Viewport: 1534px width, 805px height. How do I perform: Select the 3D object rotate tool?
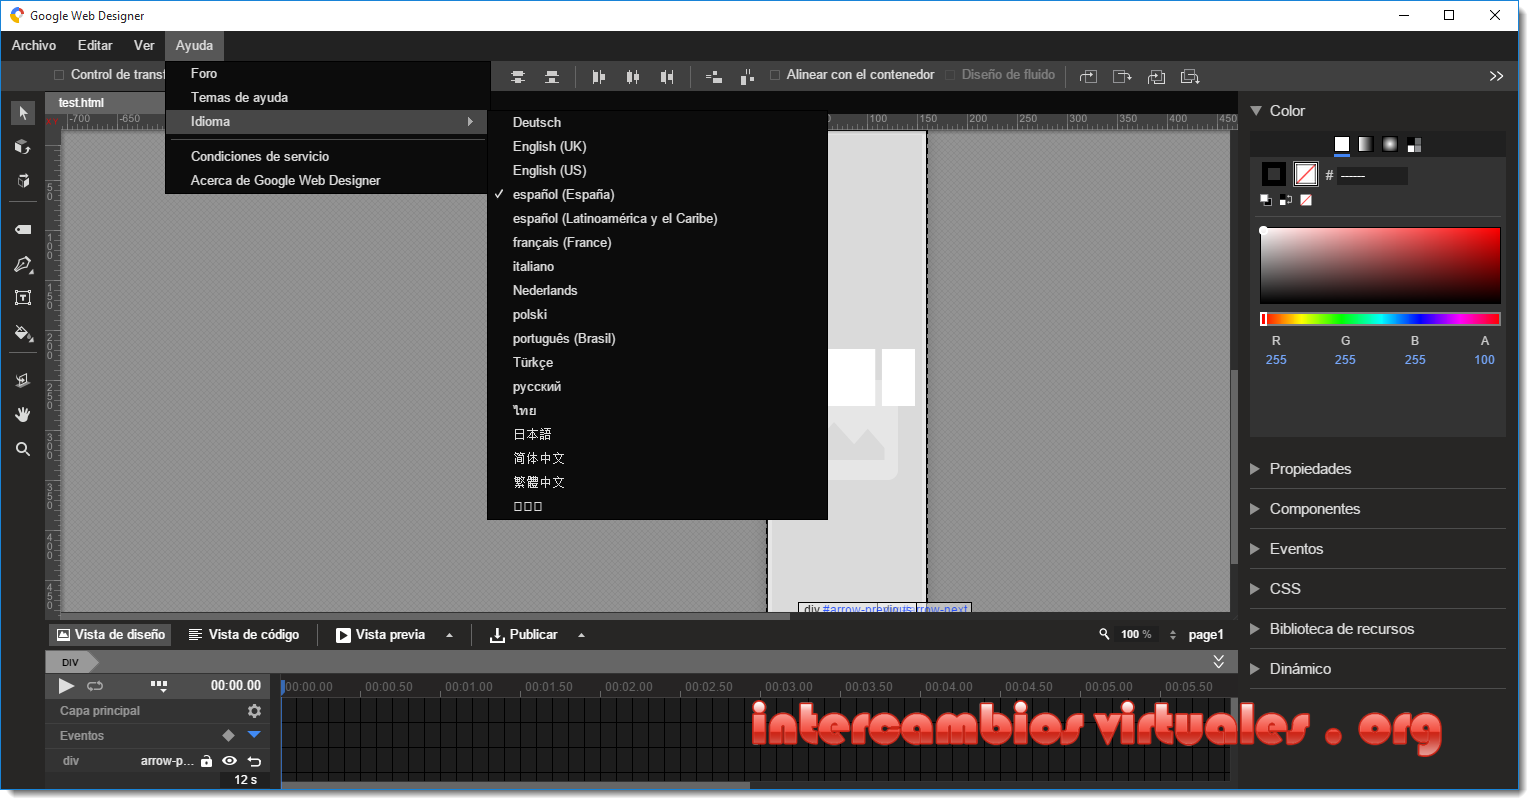23,147
